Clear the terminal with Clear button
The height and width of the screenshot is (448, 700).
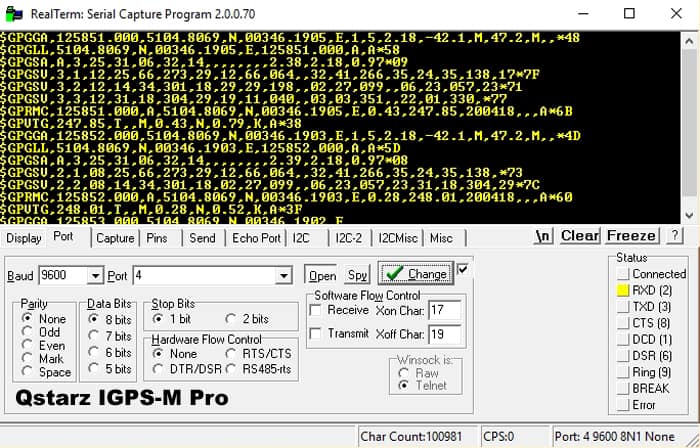click(x=580, y=236)
